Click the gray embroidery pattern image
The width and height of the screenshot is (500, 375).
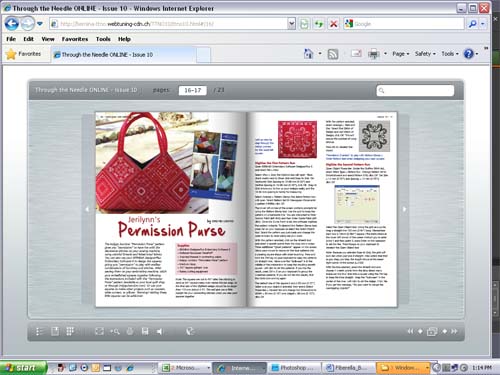point(374,136)
